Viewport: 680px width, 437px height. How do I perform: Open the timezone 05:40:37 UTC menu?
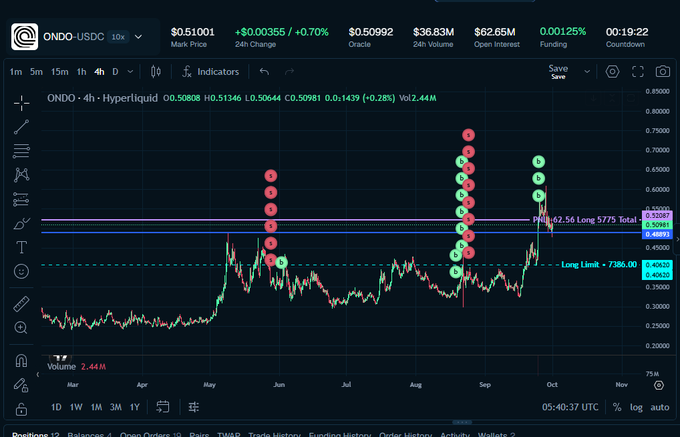[570, 408]
